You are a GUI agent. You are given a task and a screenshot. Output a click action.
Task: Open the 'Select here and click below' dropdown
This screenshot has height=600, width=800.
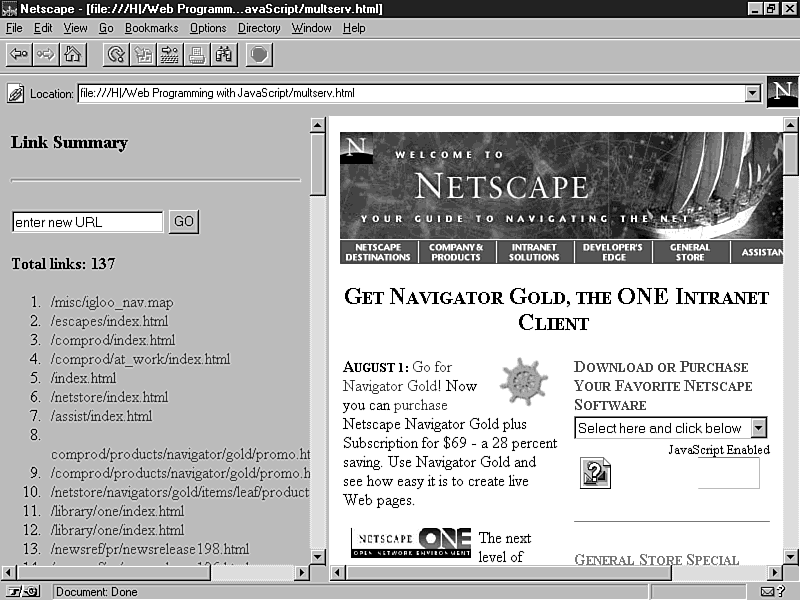759,428
